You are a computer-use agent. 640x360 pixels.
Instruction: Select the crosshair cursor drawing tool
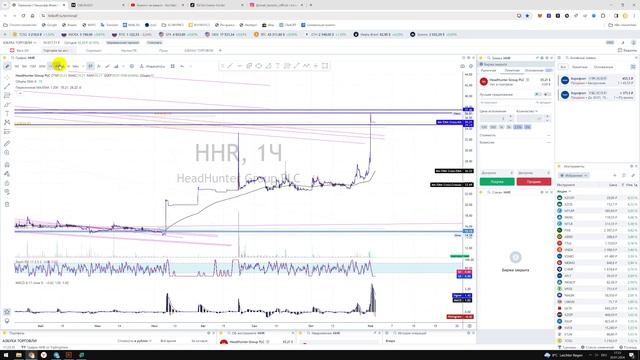(x=7, y=77)
